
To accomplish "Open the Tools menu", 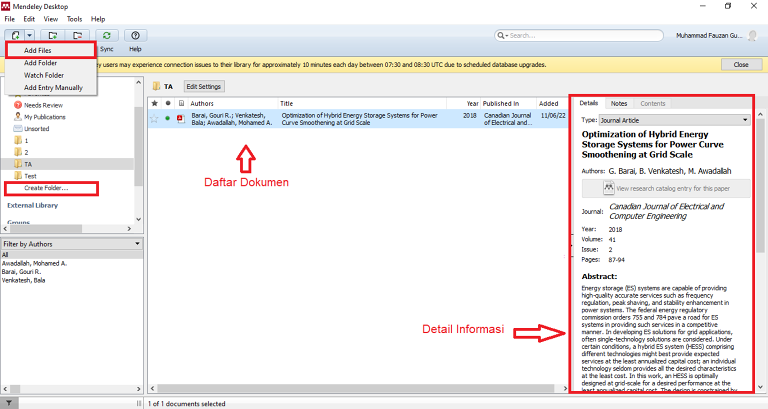I will 74,19.
